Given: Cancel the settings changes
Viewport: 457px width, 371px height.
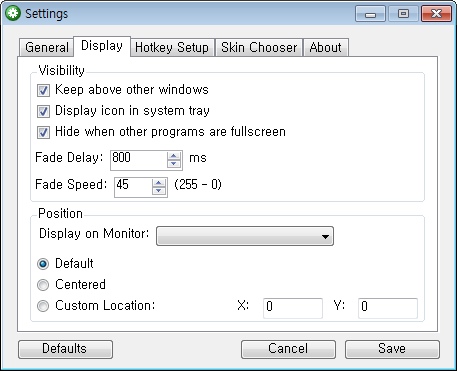Looking at the screenshot, I should 288,349.
